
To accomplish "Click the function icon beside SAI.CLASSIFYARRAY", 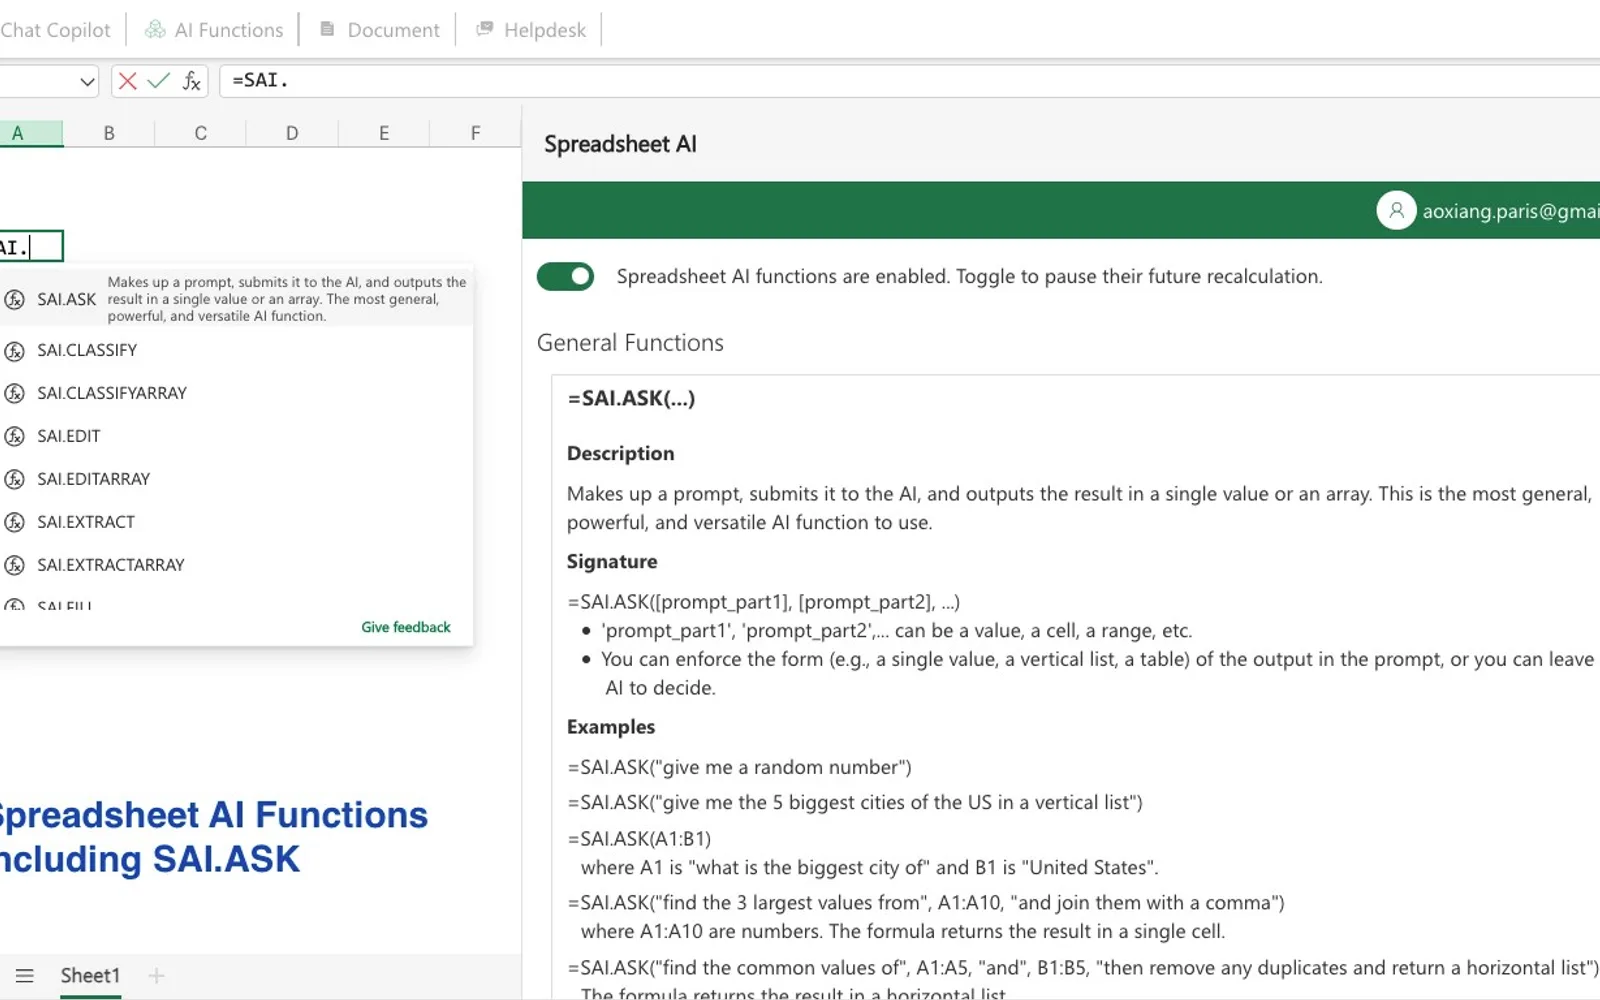I will (x=15, y=394).
